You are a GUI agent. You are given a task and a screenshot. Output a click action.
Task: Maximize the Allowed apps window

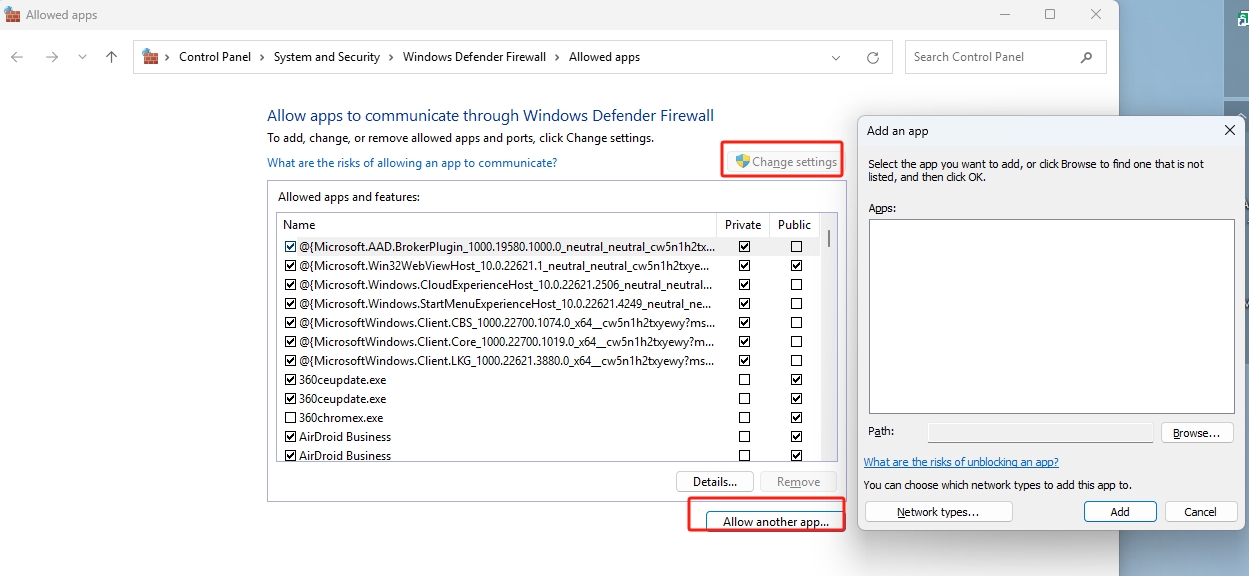pos(1050,14)
